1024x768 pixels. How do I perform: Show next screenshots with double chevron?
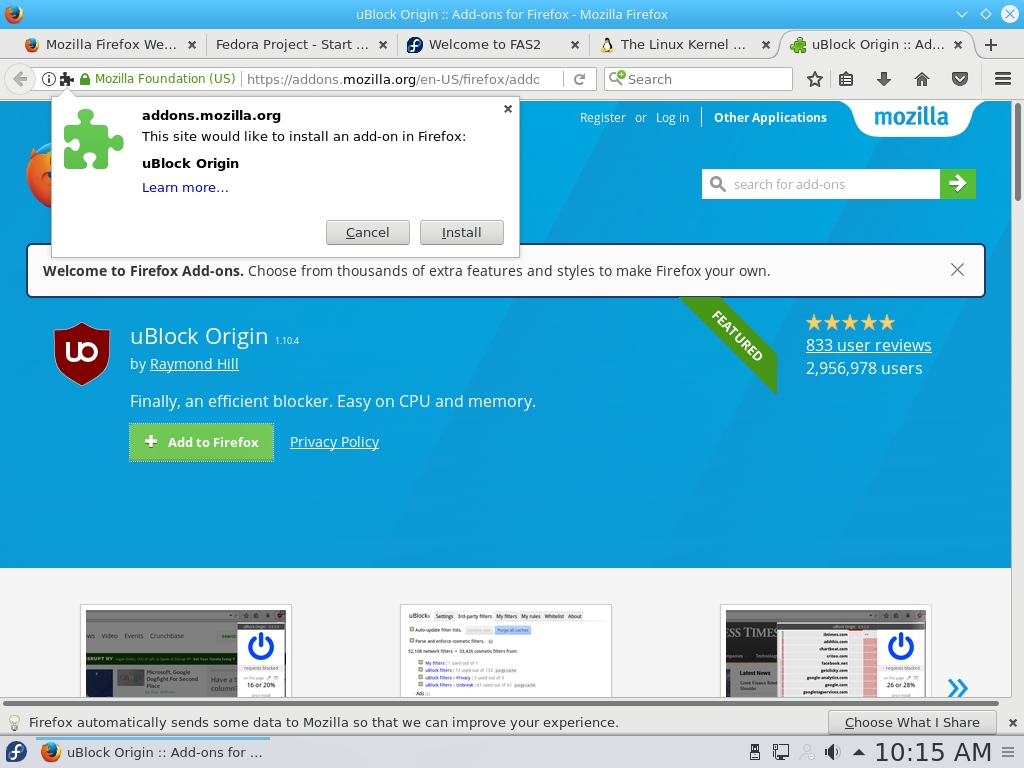coord(957,687)
